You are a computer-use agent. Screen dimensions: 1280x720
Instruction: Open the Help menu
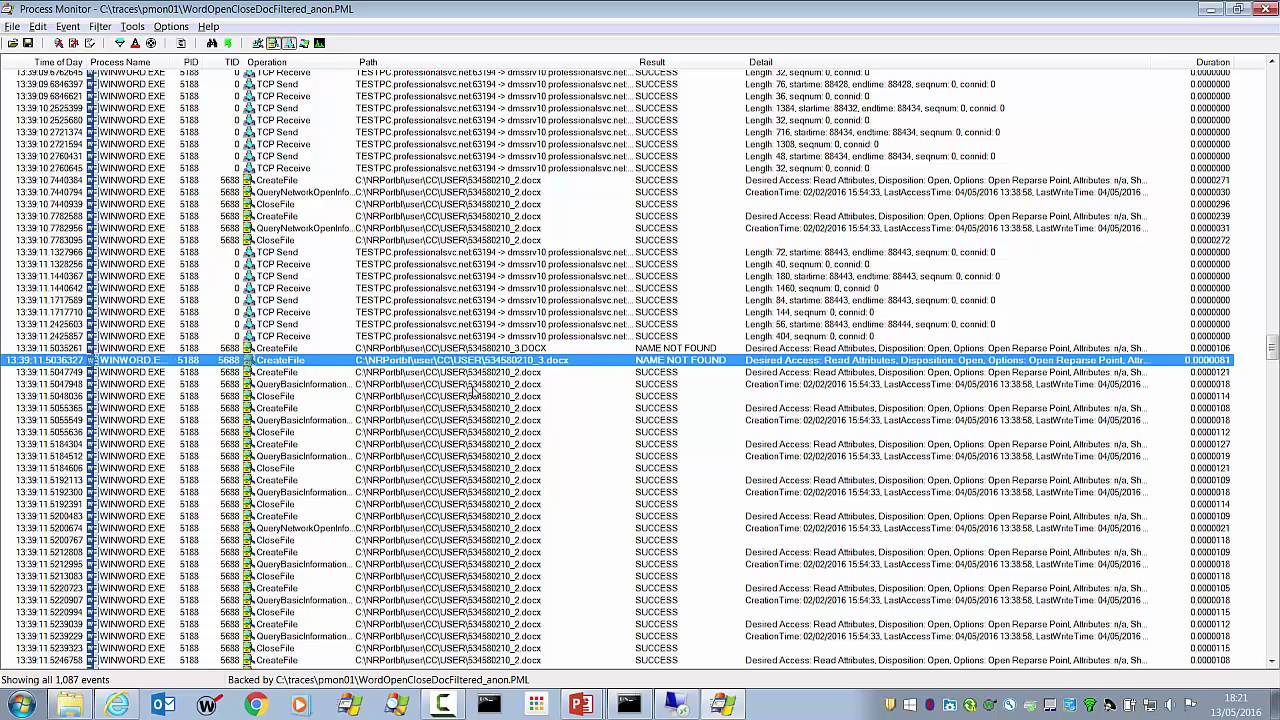208,27
